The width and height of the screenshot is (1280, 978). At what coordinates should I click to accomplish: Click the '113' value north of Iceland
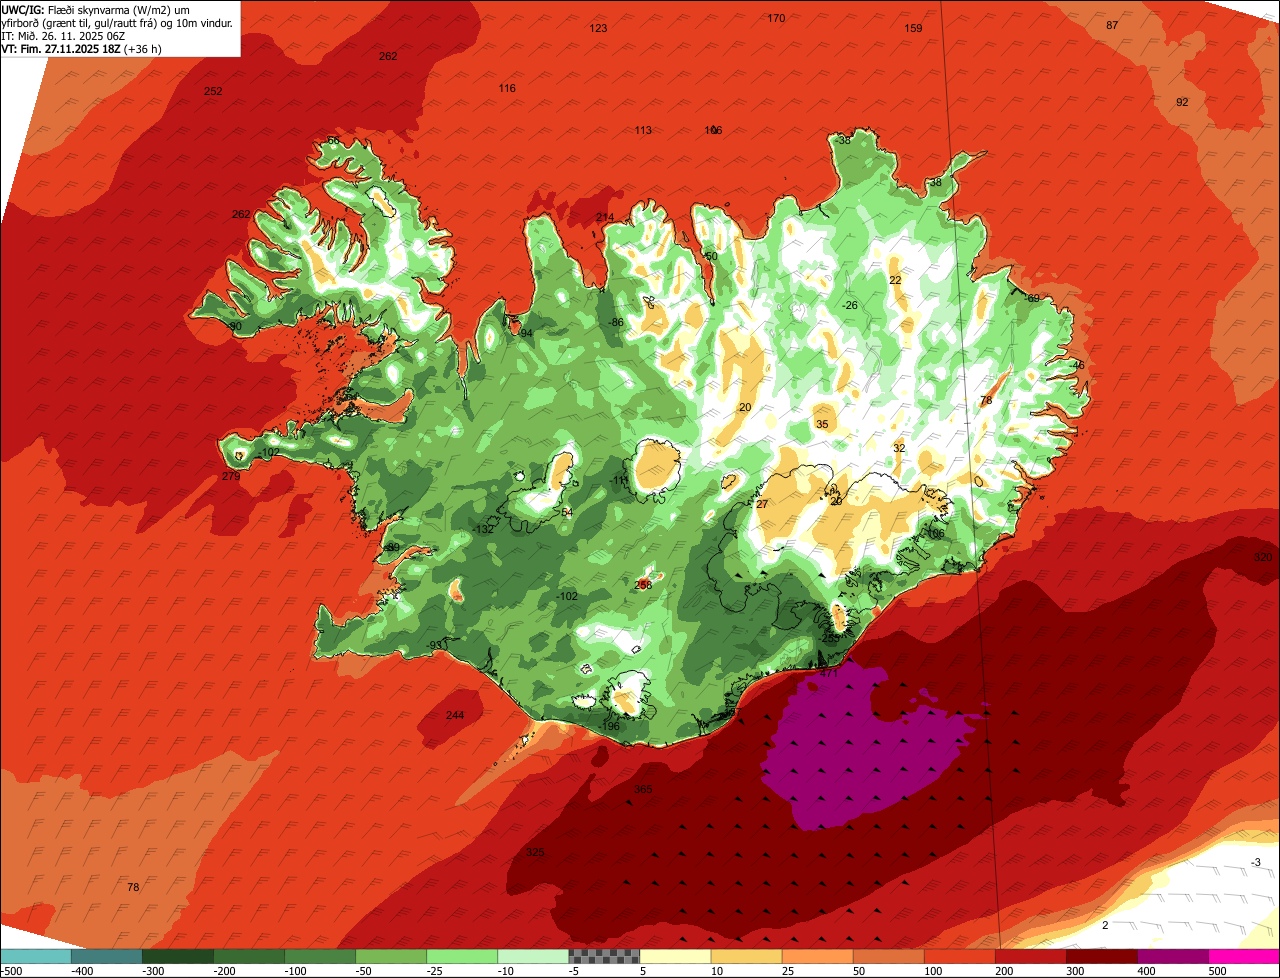pos(643,130)
